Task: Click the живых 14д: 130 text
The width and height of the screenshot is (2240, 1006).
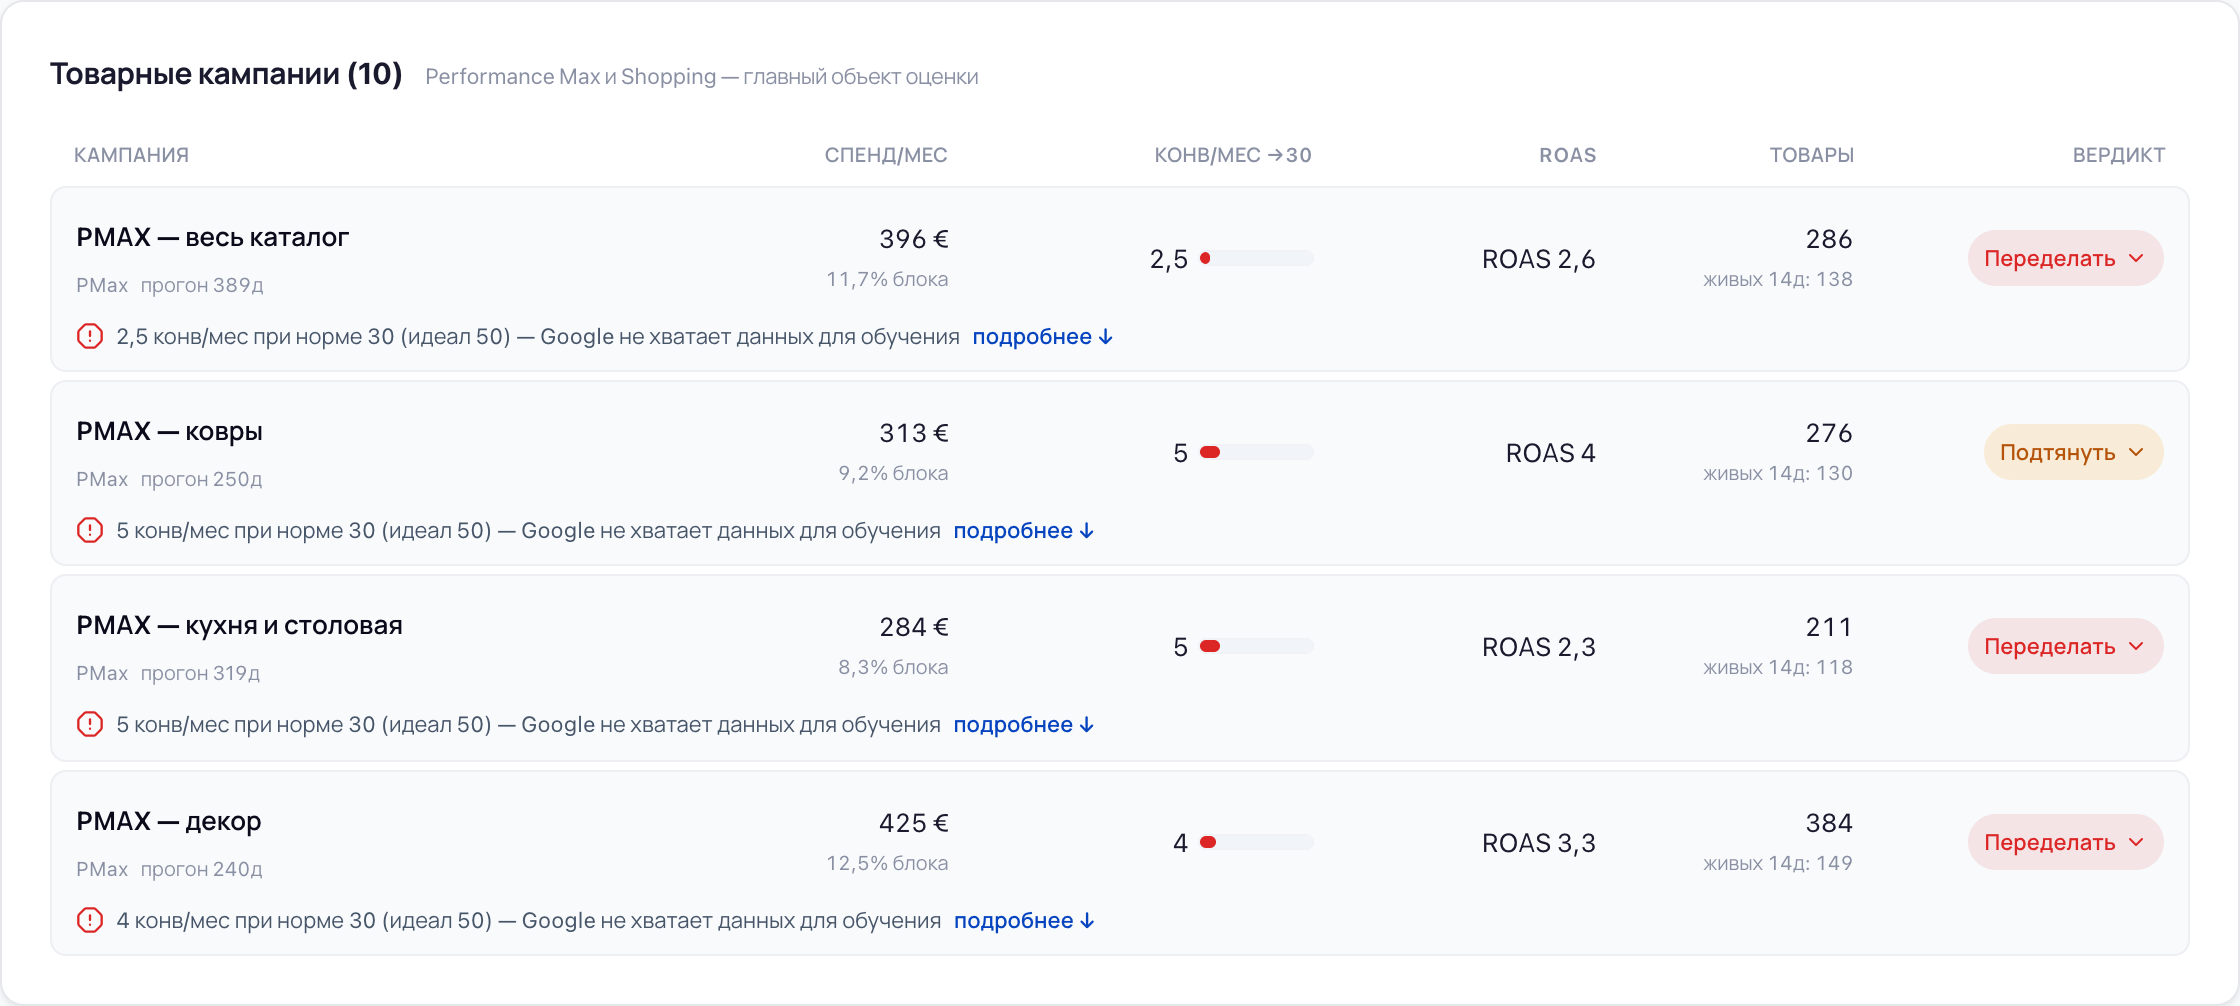Action: pos(1778,473)
